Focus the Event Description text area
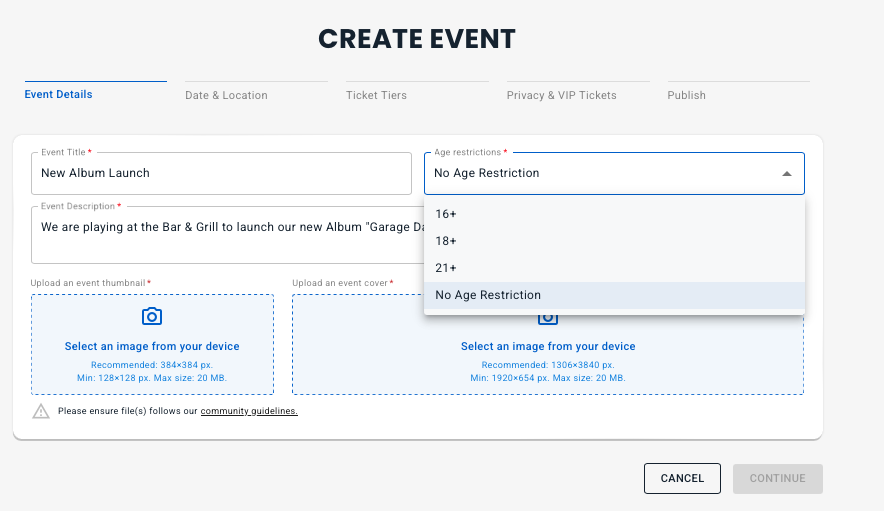 pos(228,235)
